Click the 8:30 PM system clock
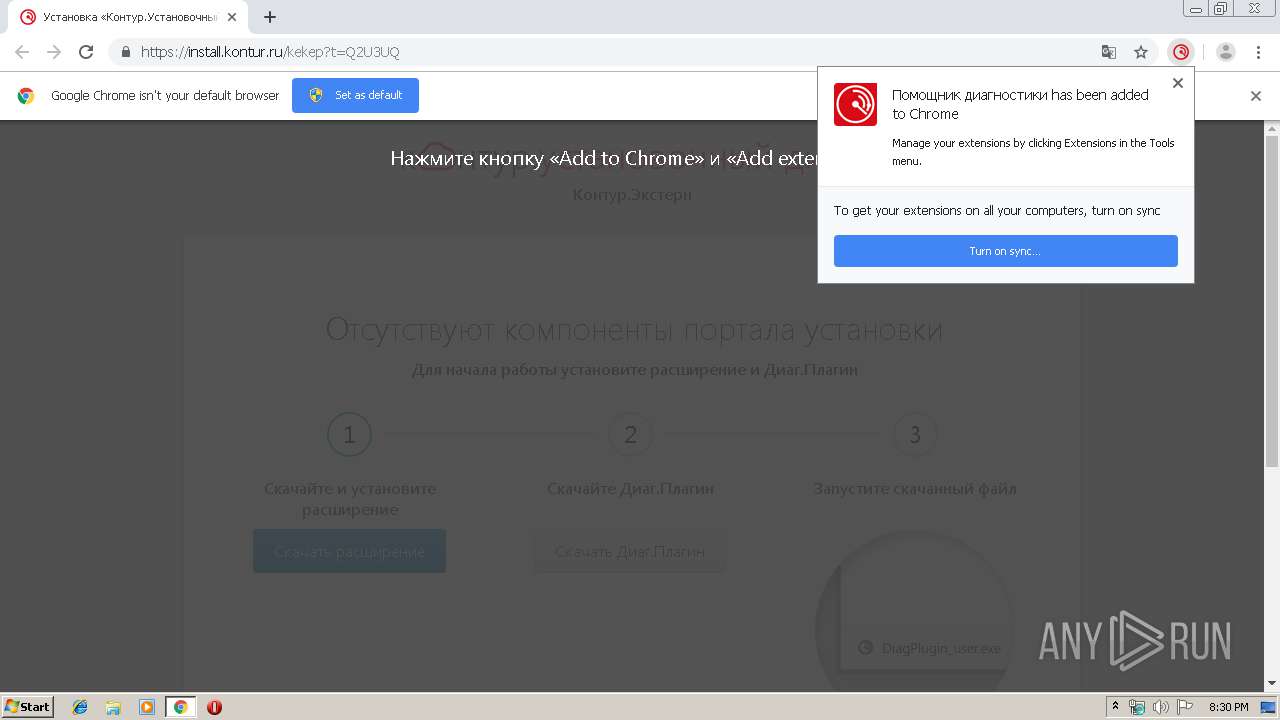1280x720 pixels. point(1228,707)
